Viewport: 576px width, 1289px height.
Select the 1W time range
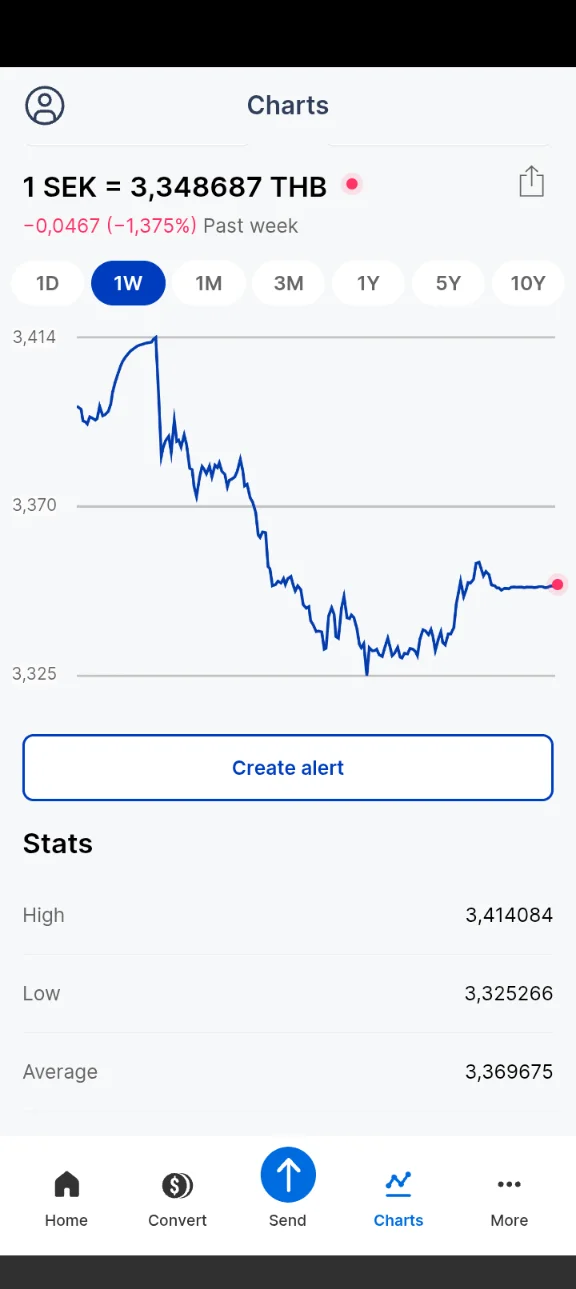128,283
